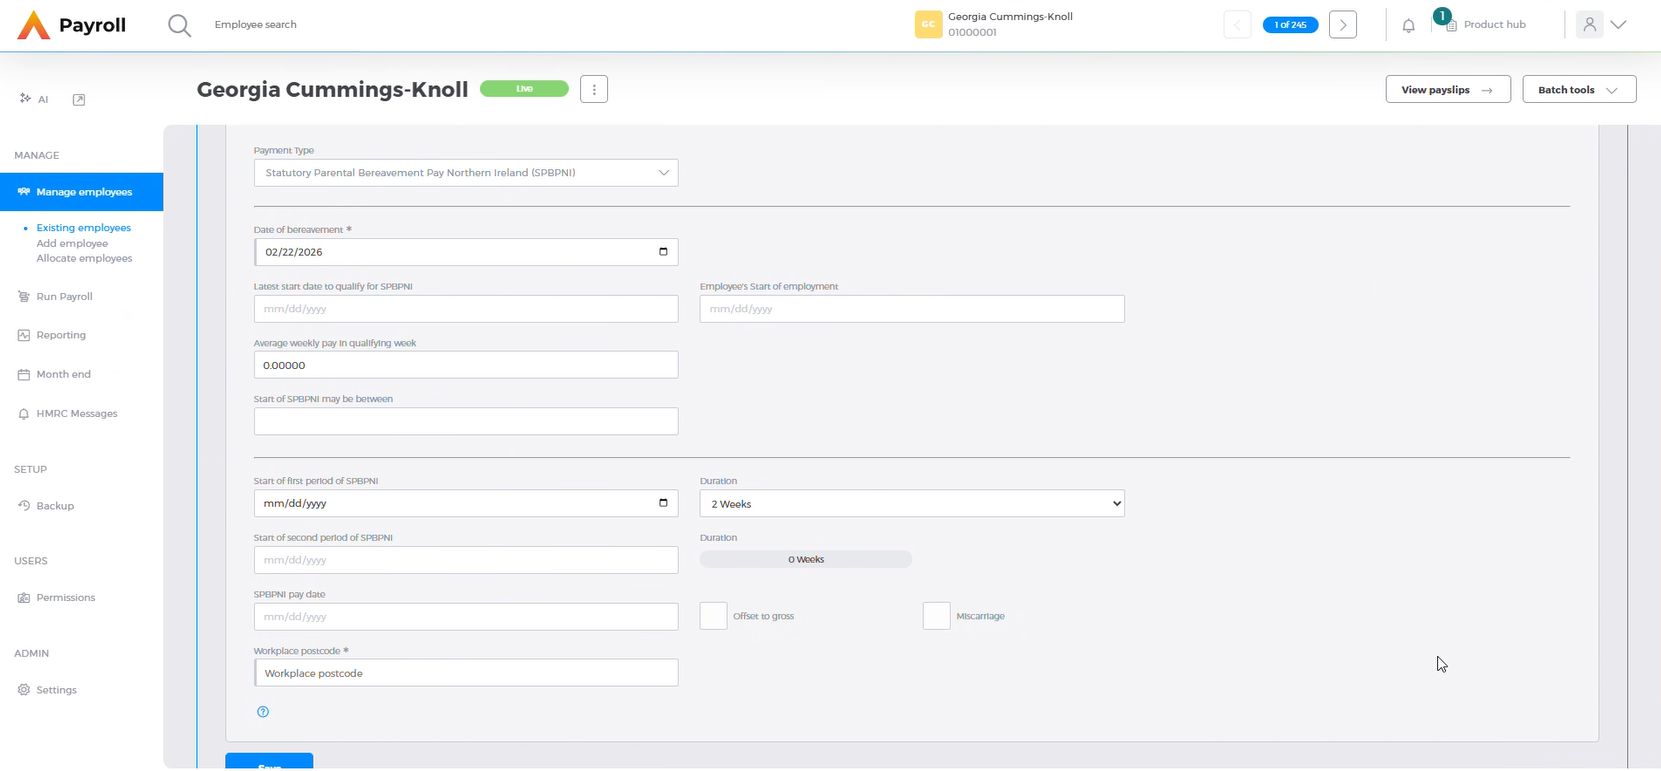Click the Georgia Cummings-Knoll page heading
Image resolution: width=1661 pixels, height=771 pixels.
coord(332,89)
